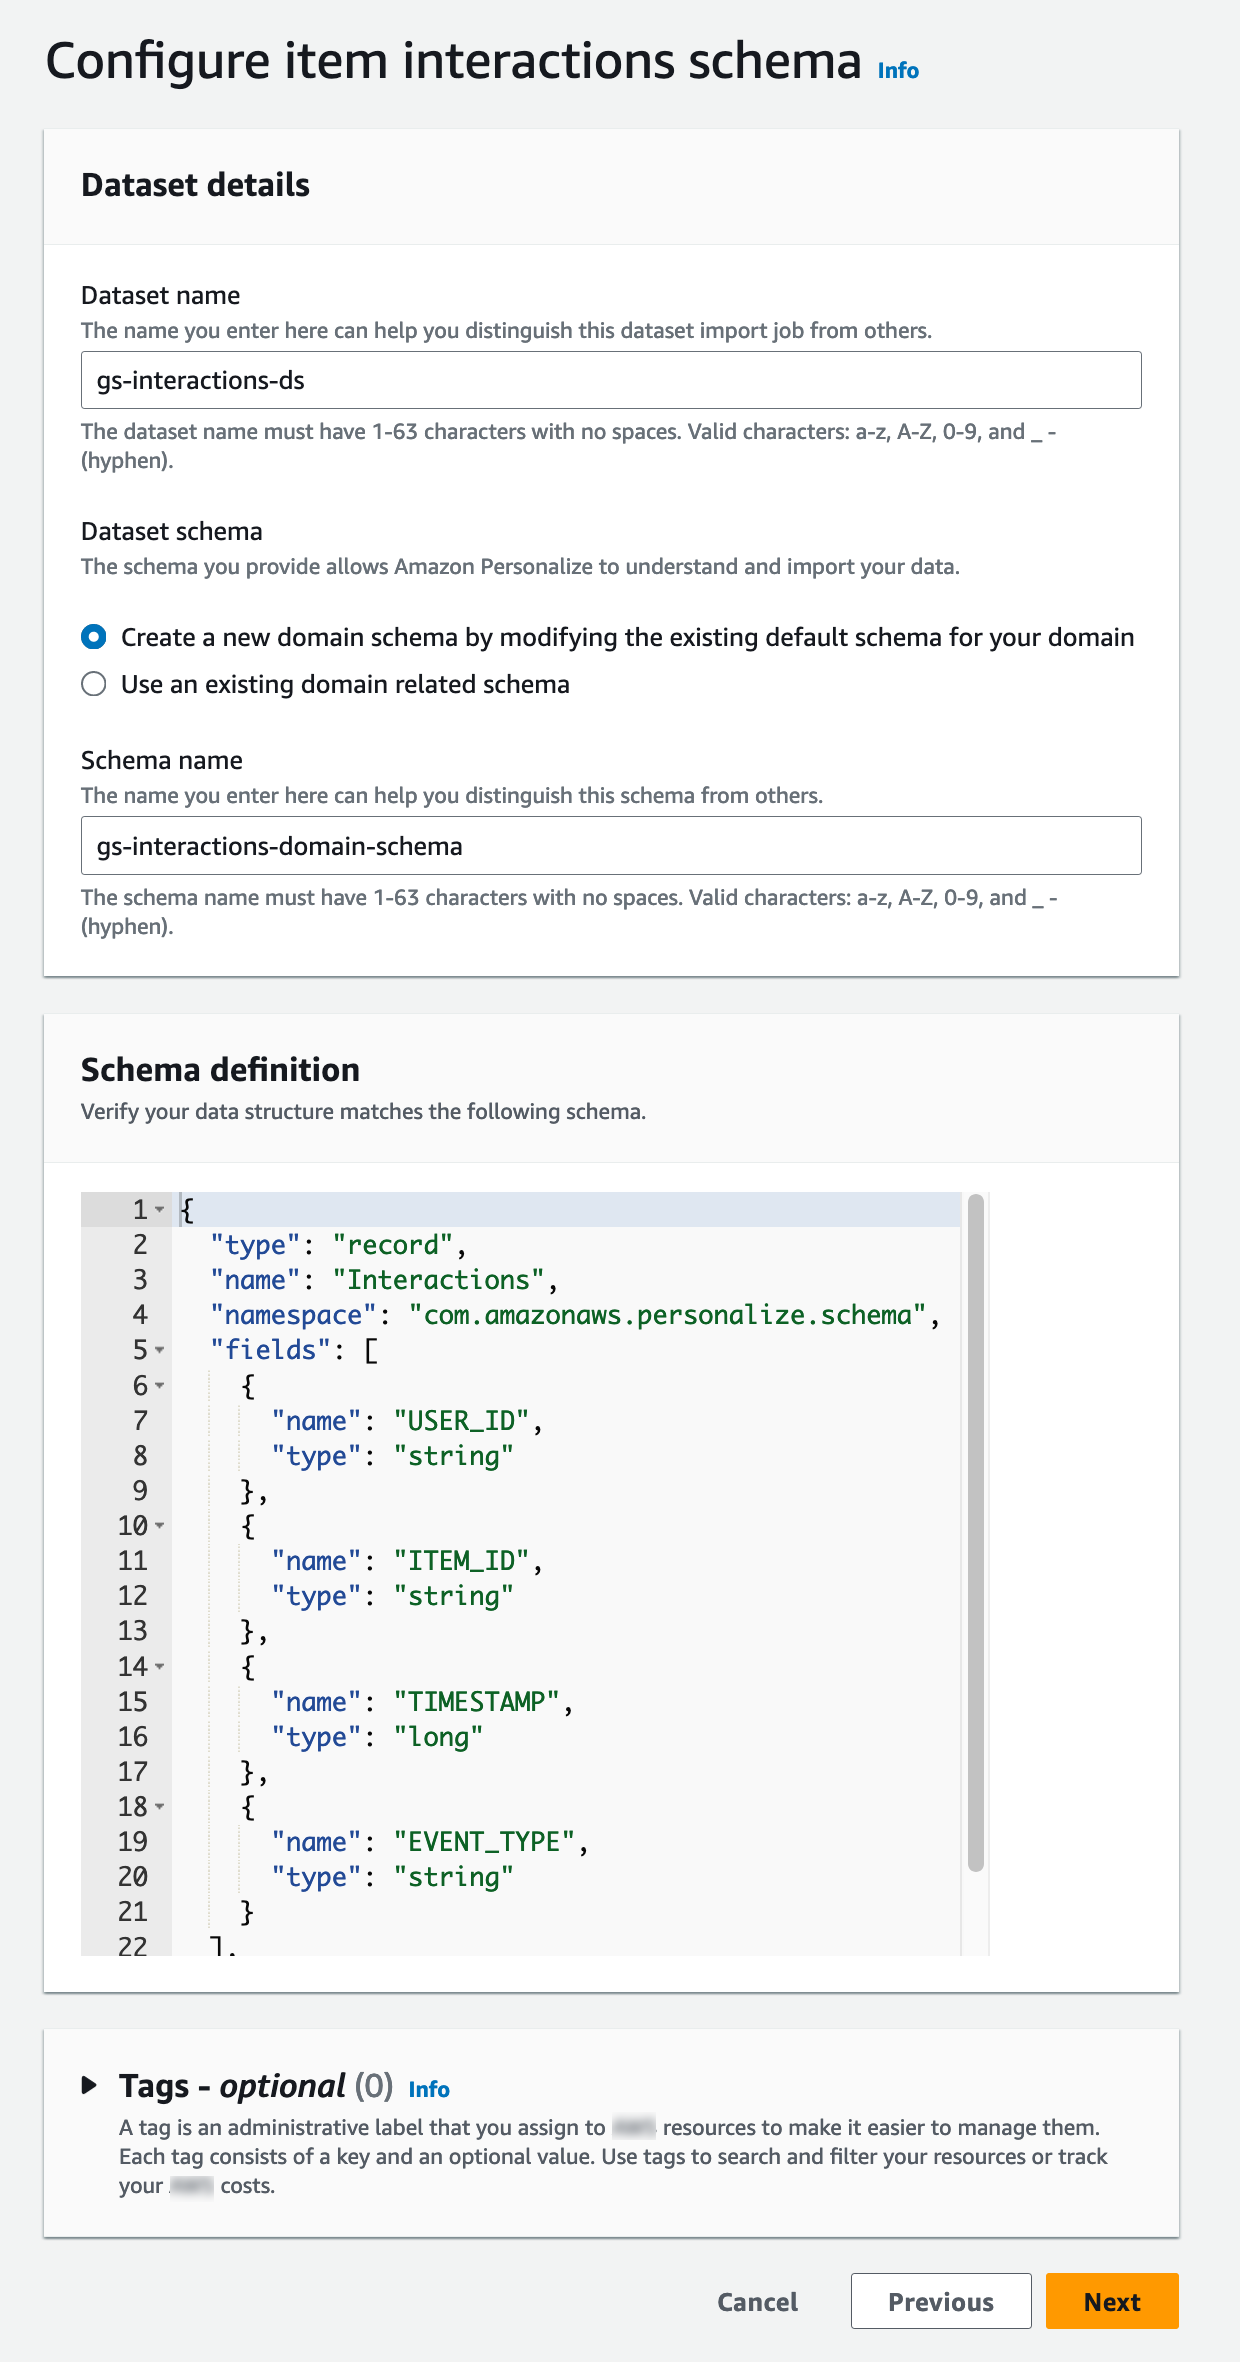Expand the Tags optional section
Image resolution: width=1240 pixels, height=2362 pixels.
pyautogui.click(x=90, y=2085)
